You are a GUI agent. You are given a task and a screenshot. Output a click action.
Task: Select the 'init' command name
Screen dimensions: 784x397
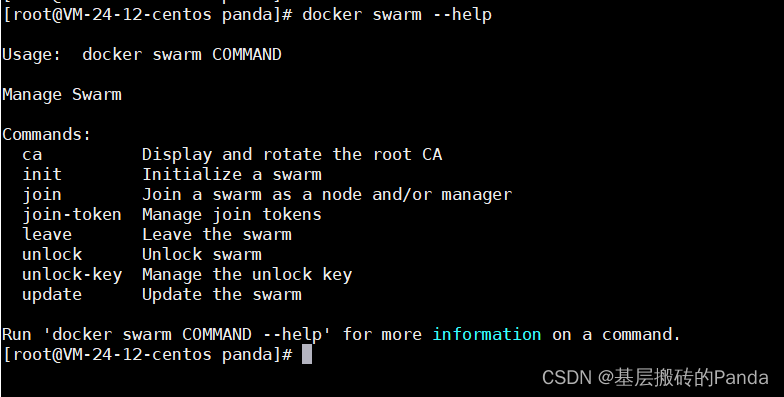click(x=42, y=174)
